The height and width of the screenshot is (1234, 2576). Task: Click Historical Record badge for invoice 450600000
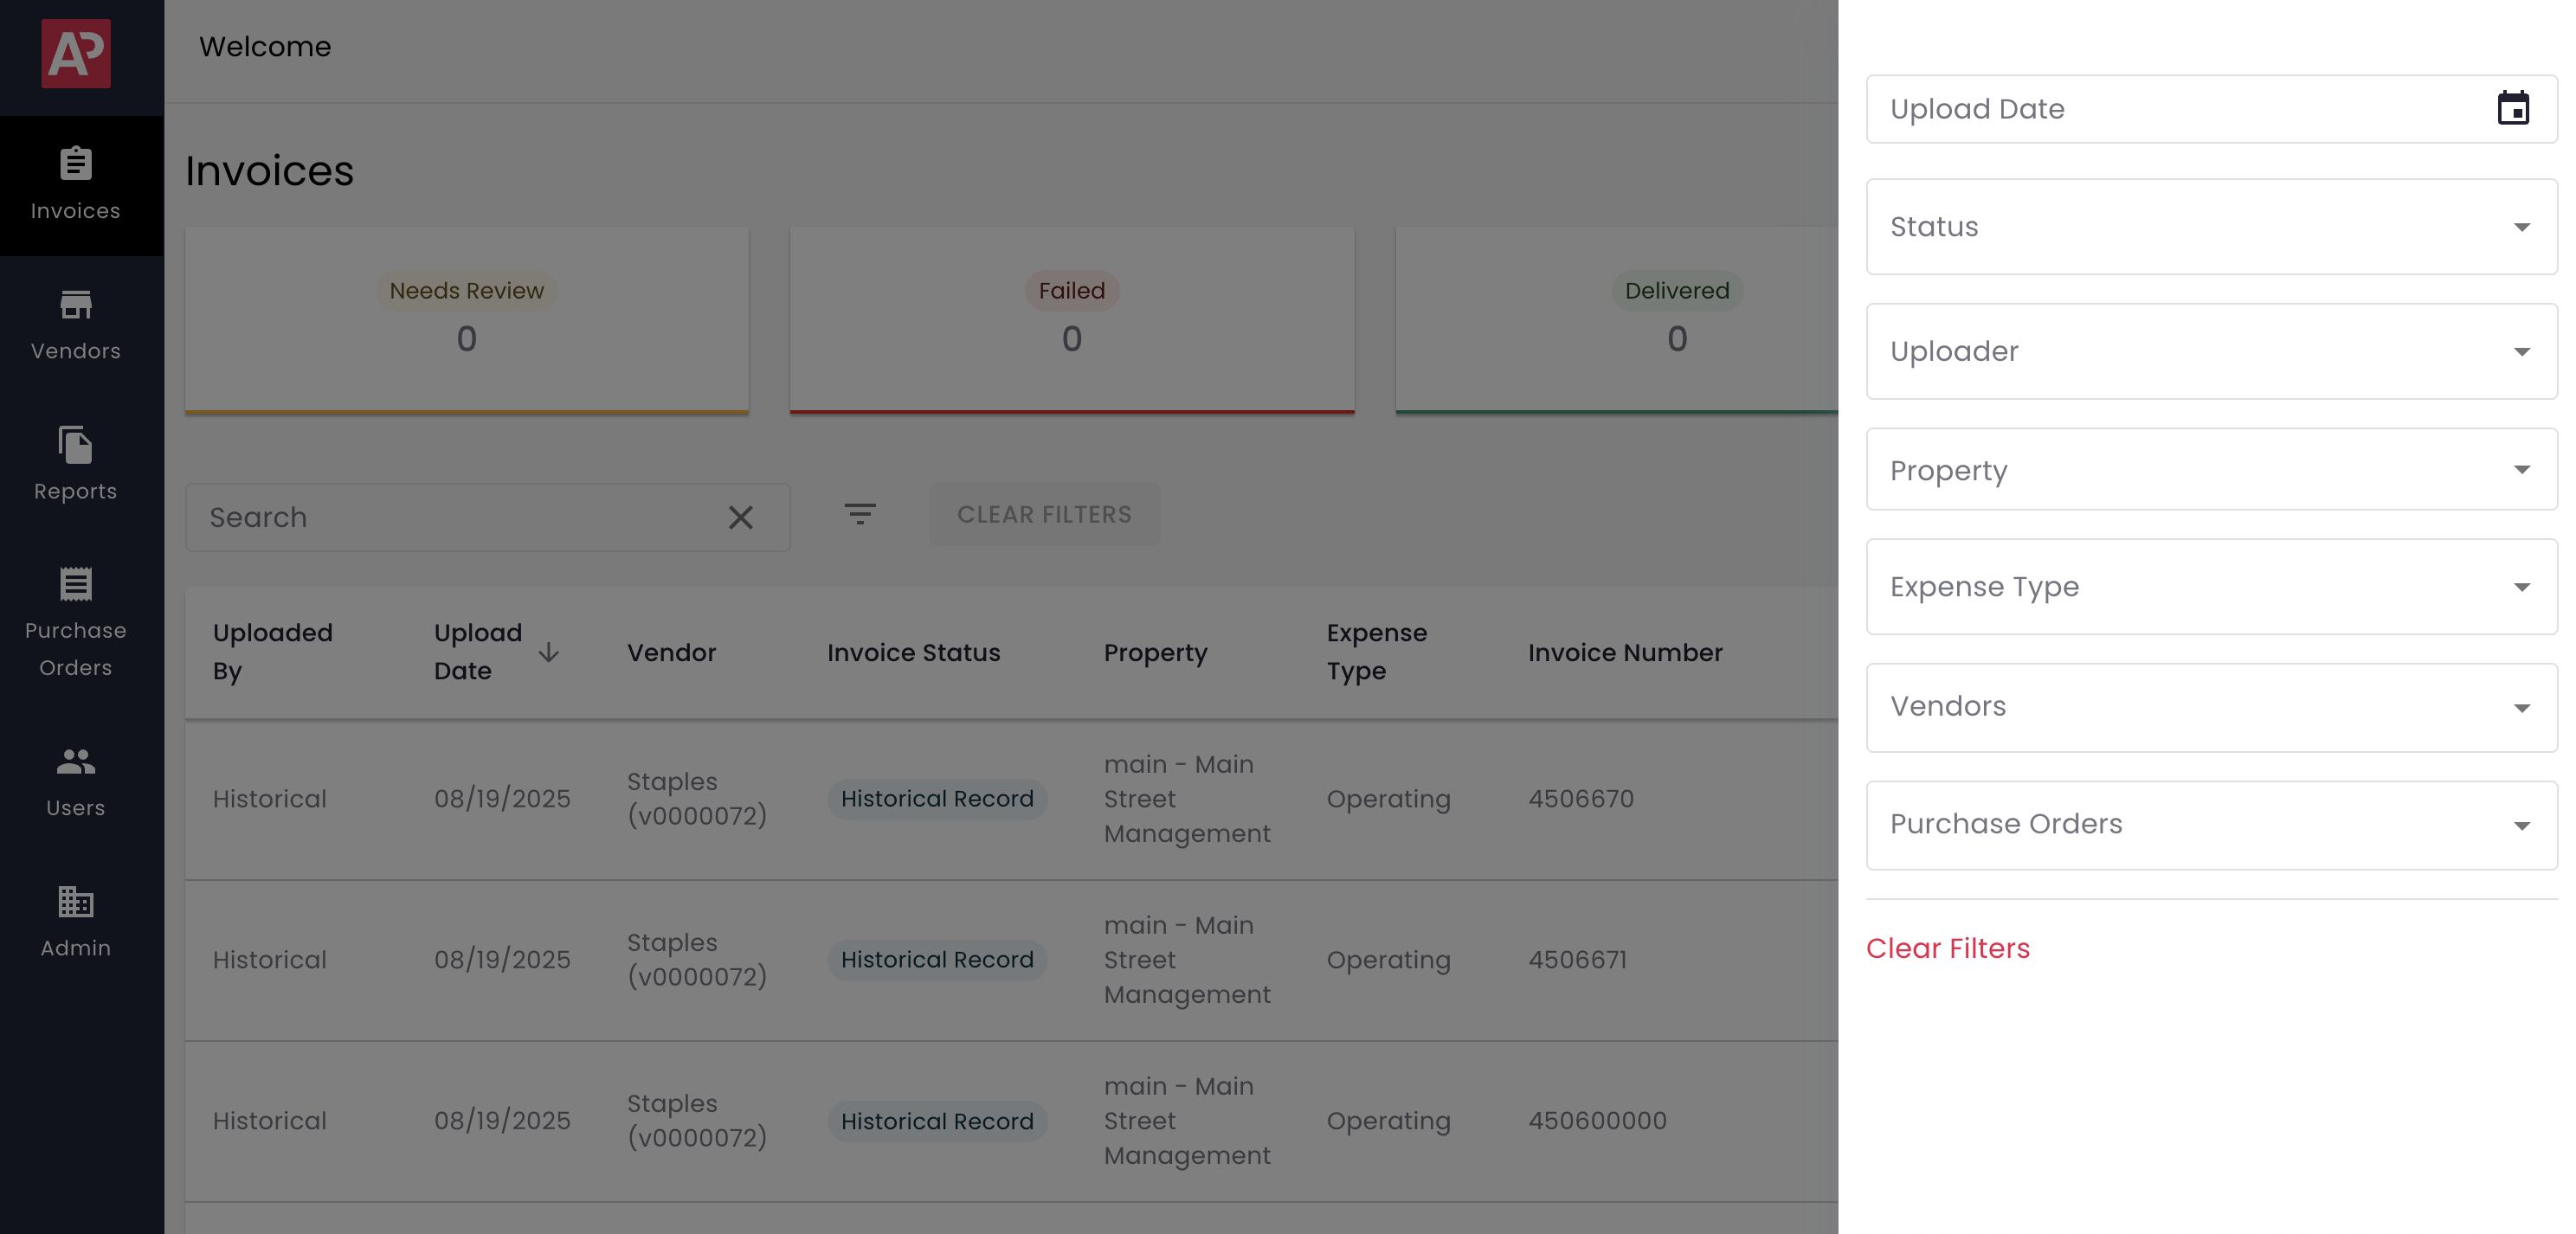937,1121
